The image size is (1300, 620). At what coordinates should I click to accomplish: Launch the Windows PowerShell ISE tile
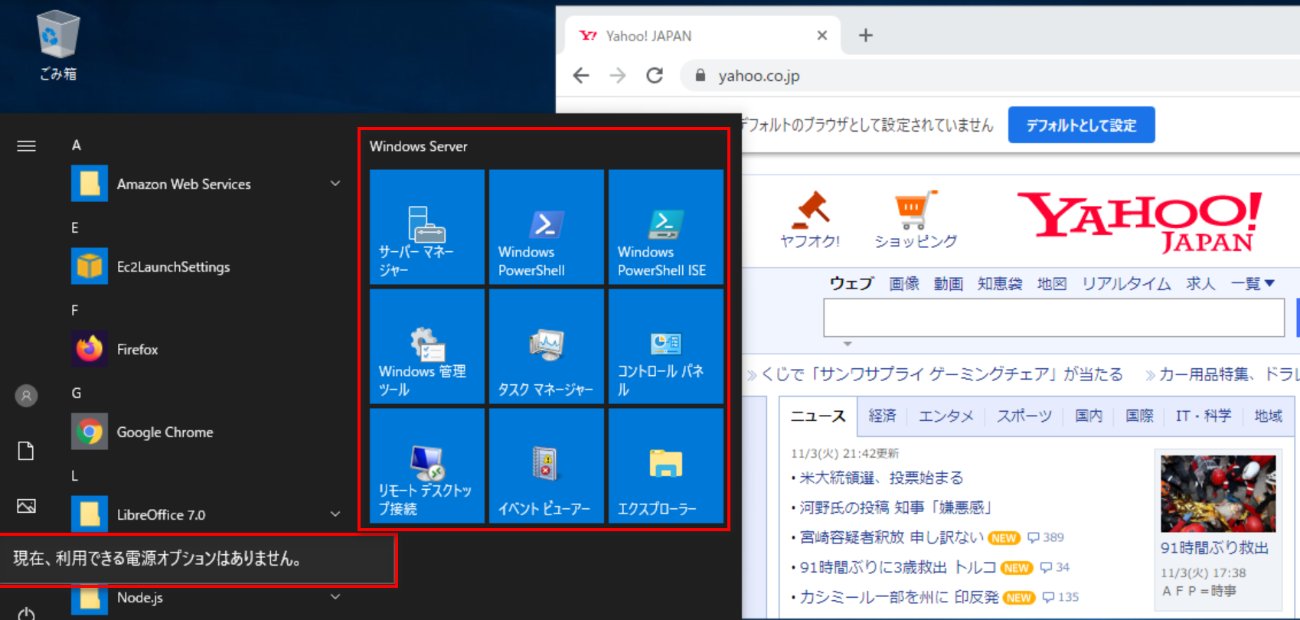click(x=665, y=227)
